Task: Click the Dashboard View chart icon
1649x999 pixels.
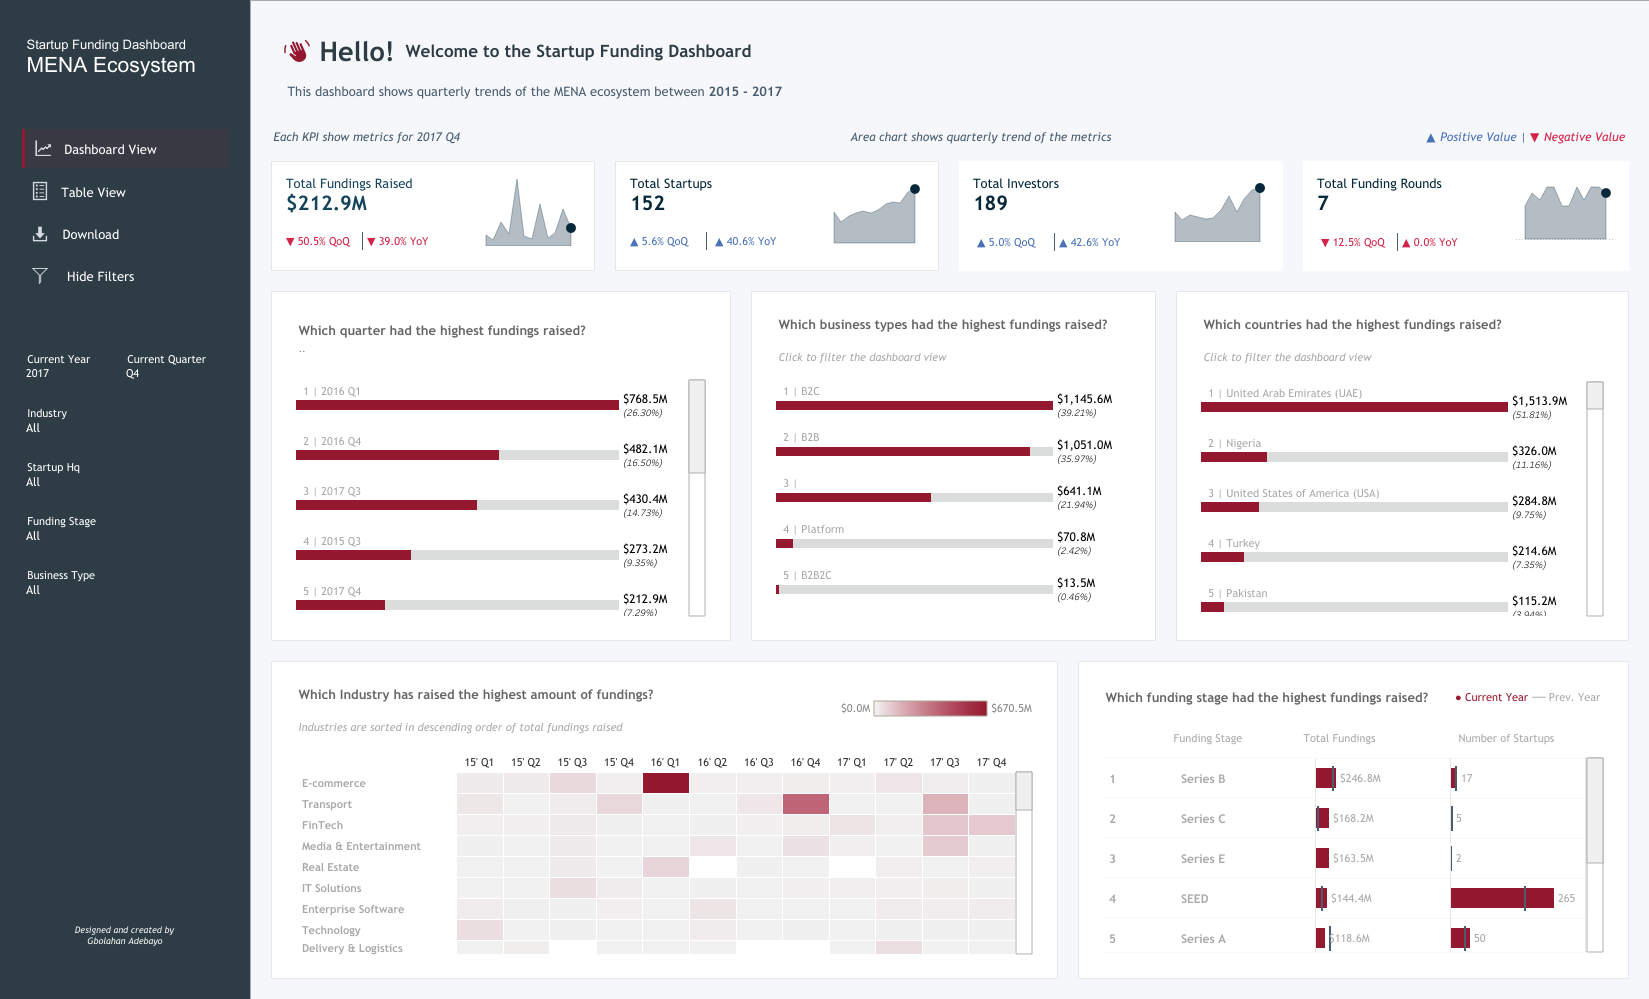Action: click(x=43, y=149)
